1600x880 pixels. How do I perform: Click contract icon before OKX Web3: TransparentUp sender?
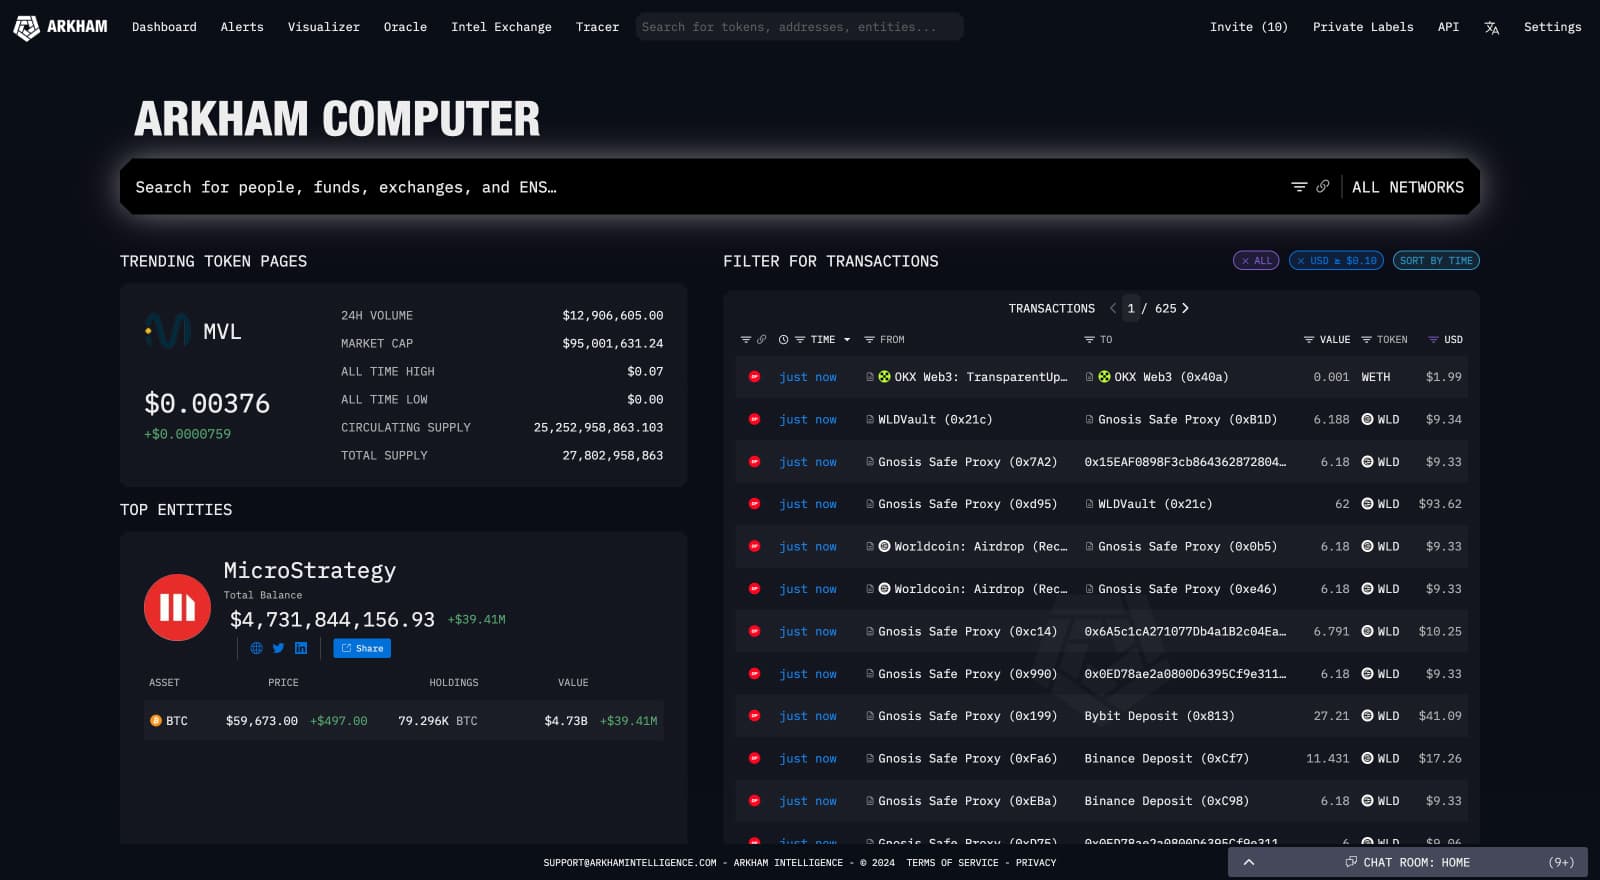(870, 377)
